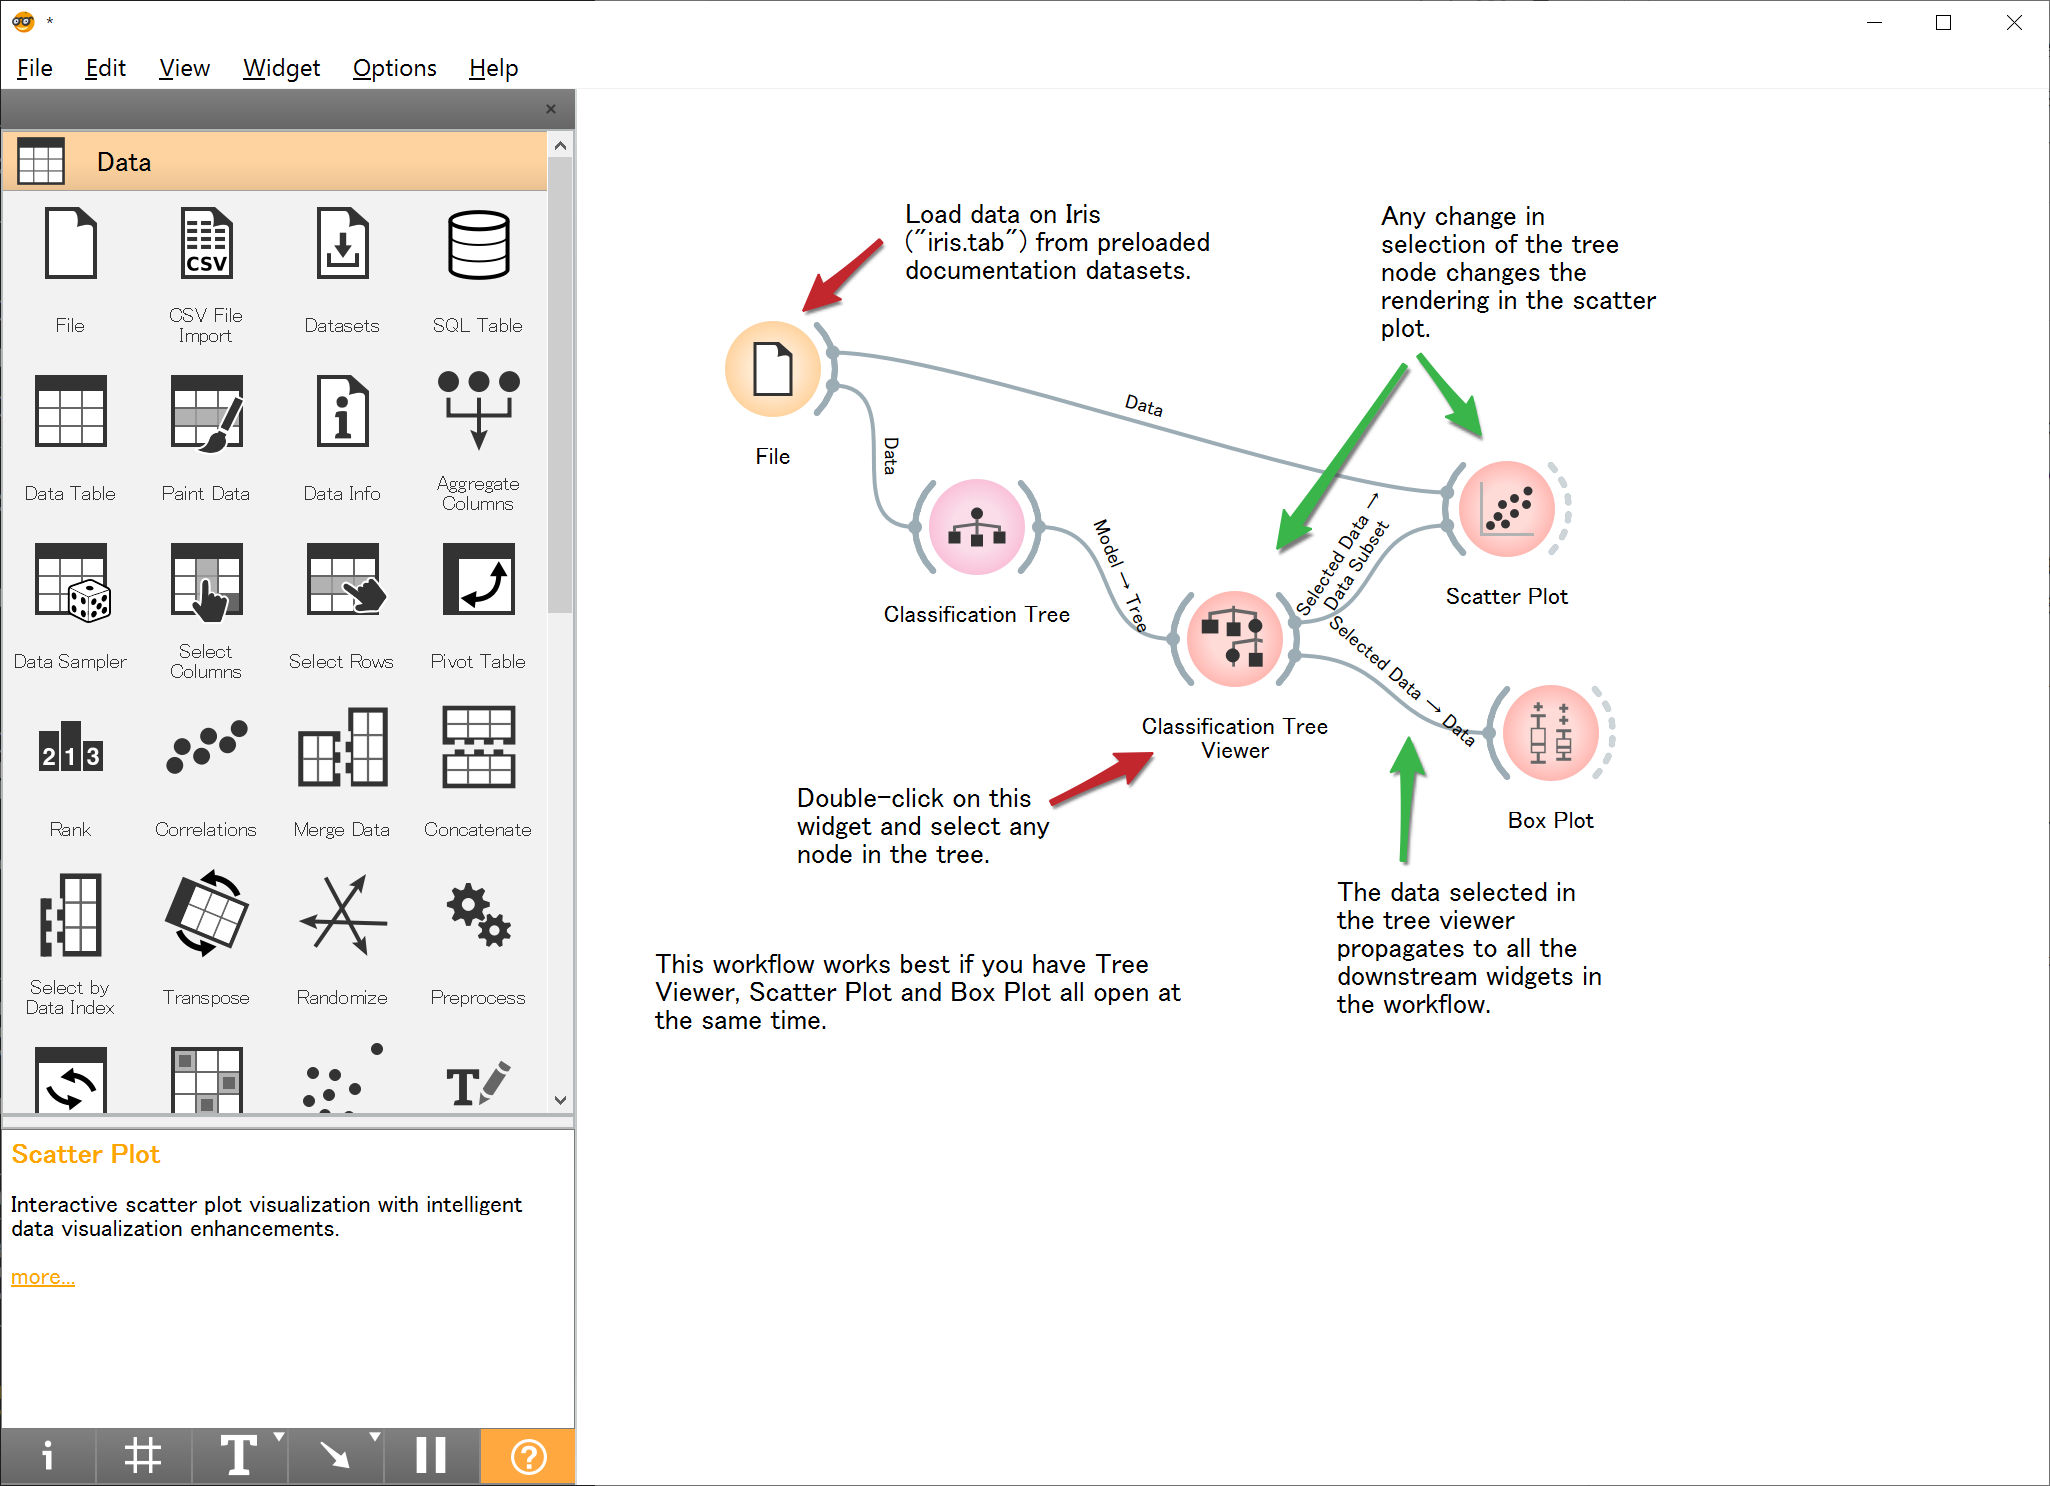
Task: Select the File widget icon
Action: (69, 243)
